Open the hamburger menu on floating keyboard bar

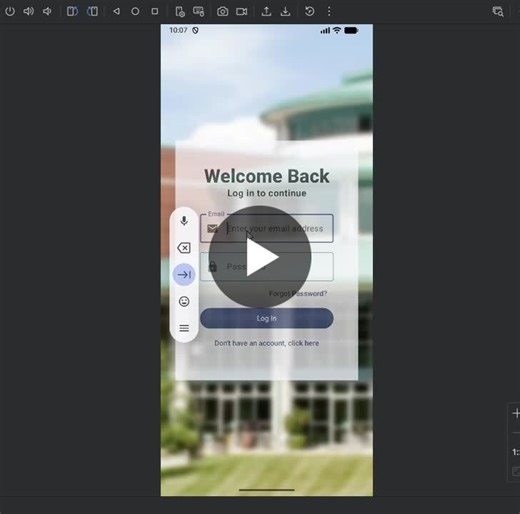(184, 328)
